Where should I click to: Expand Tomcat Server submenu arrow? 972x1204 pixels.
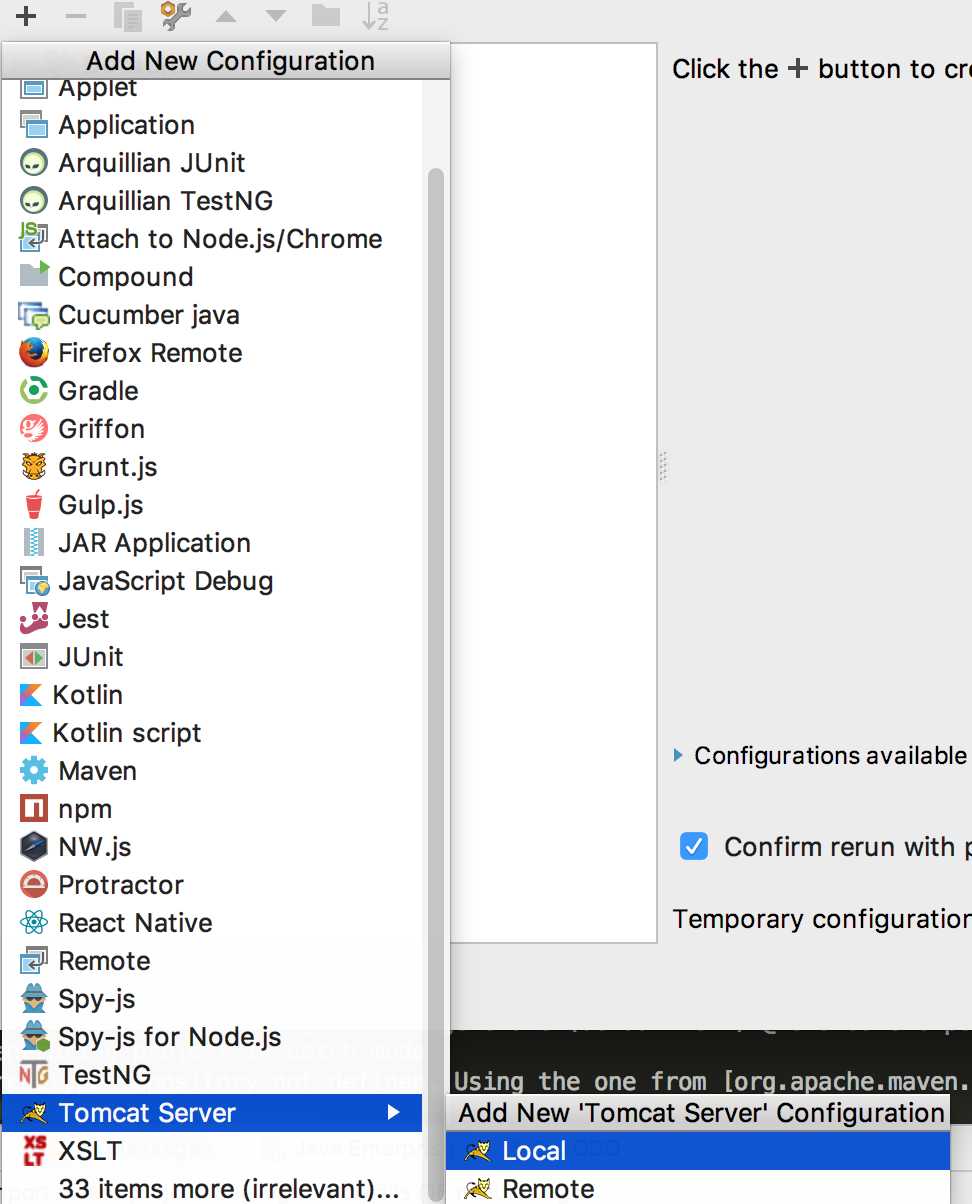pos(394,1113)
